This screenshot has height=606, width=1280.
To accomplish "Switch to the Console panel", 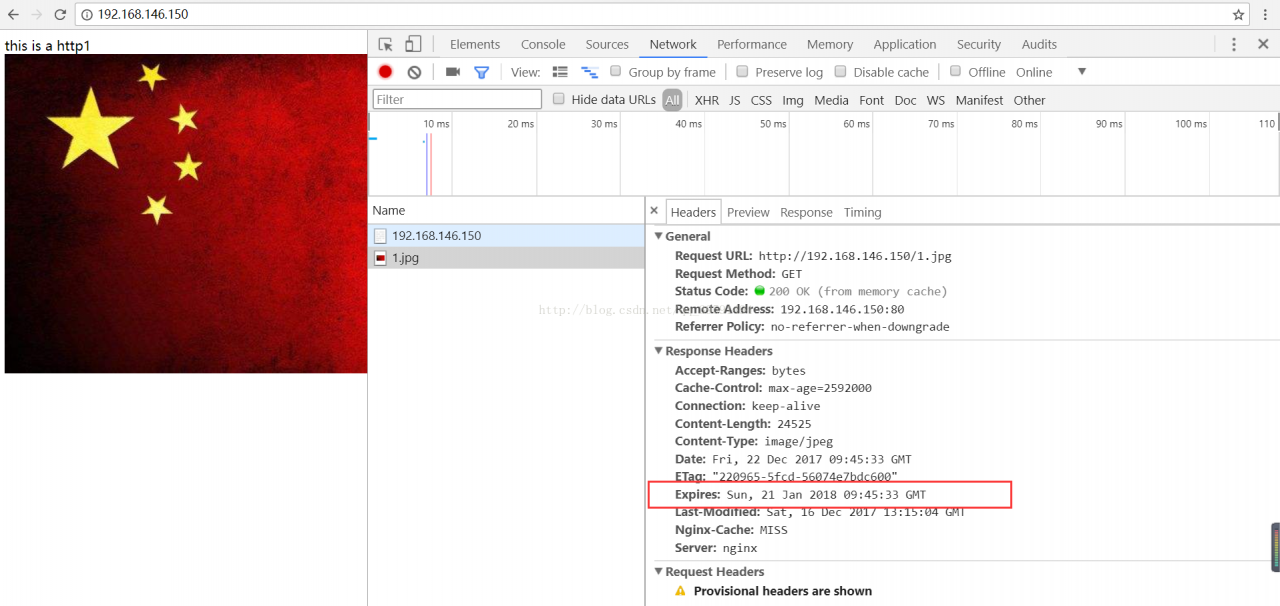I will tap(542, 44).
